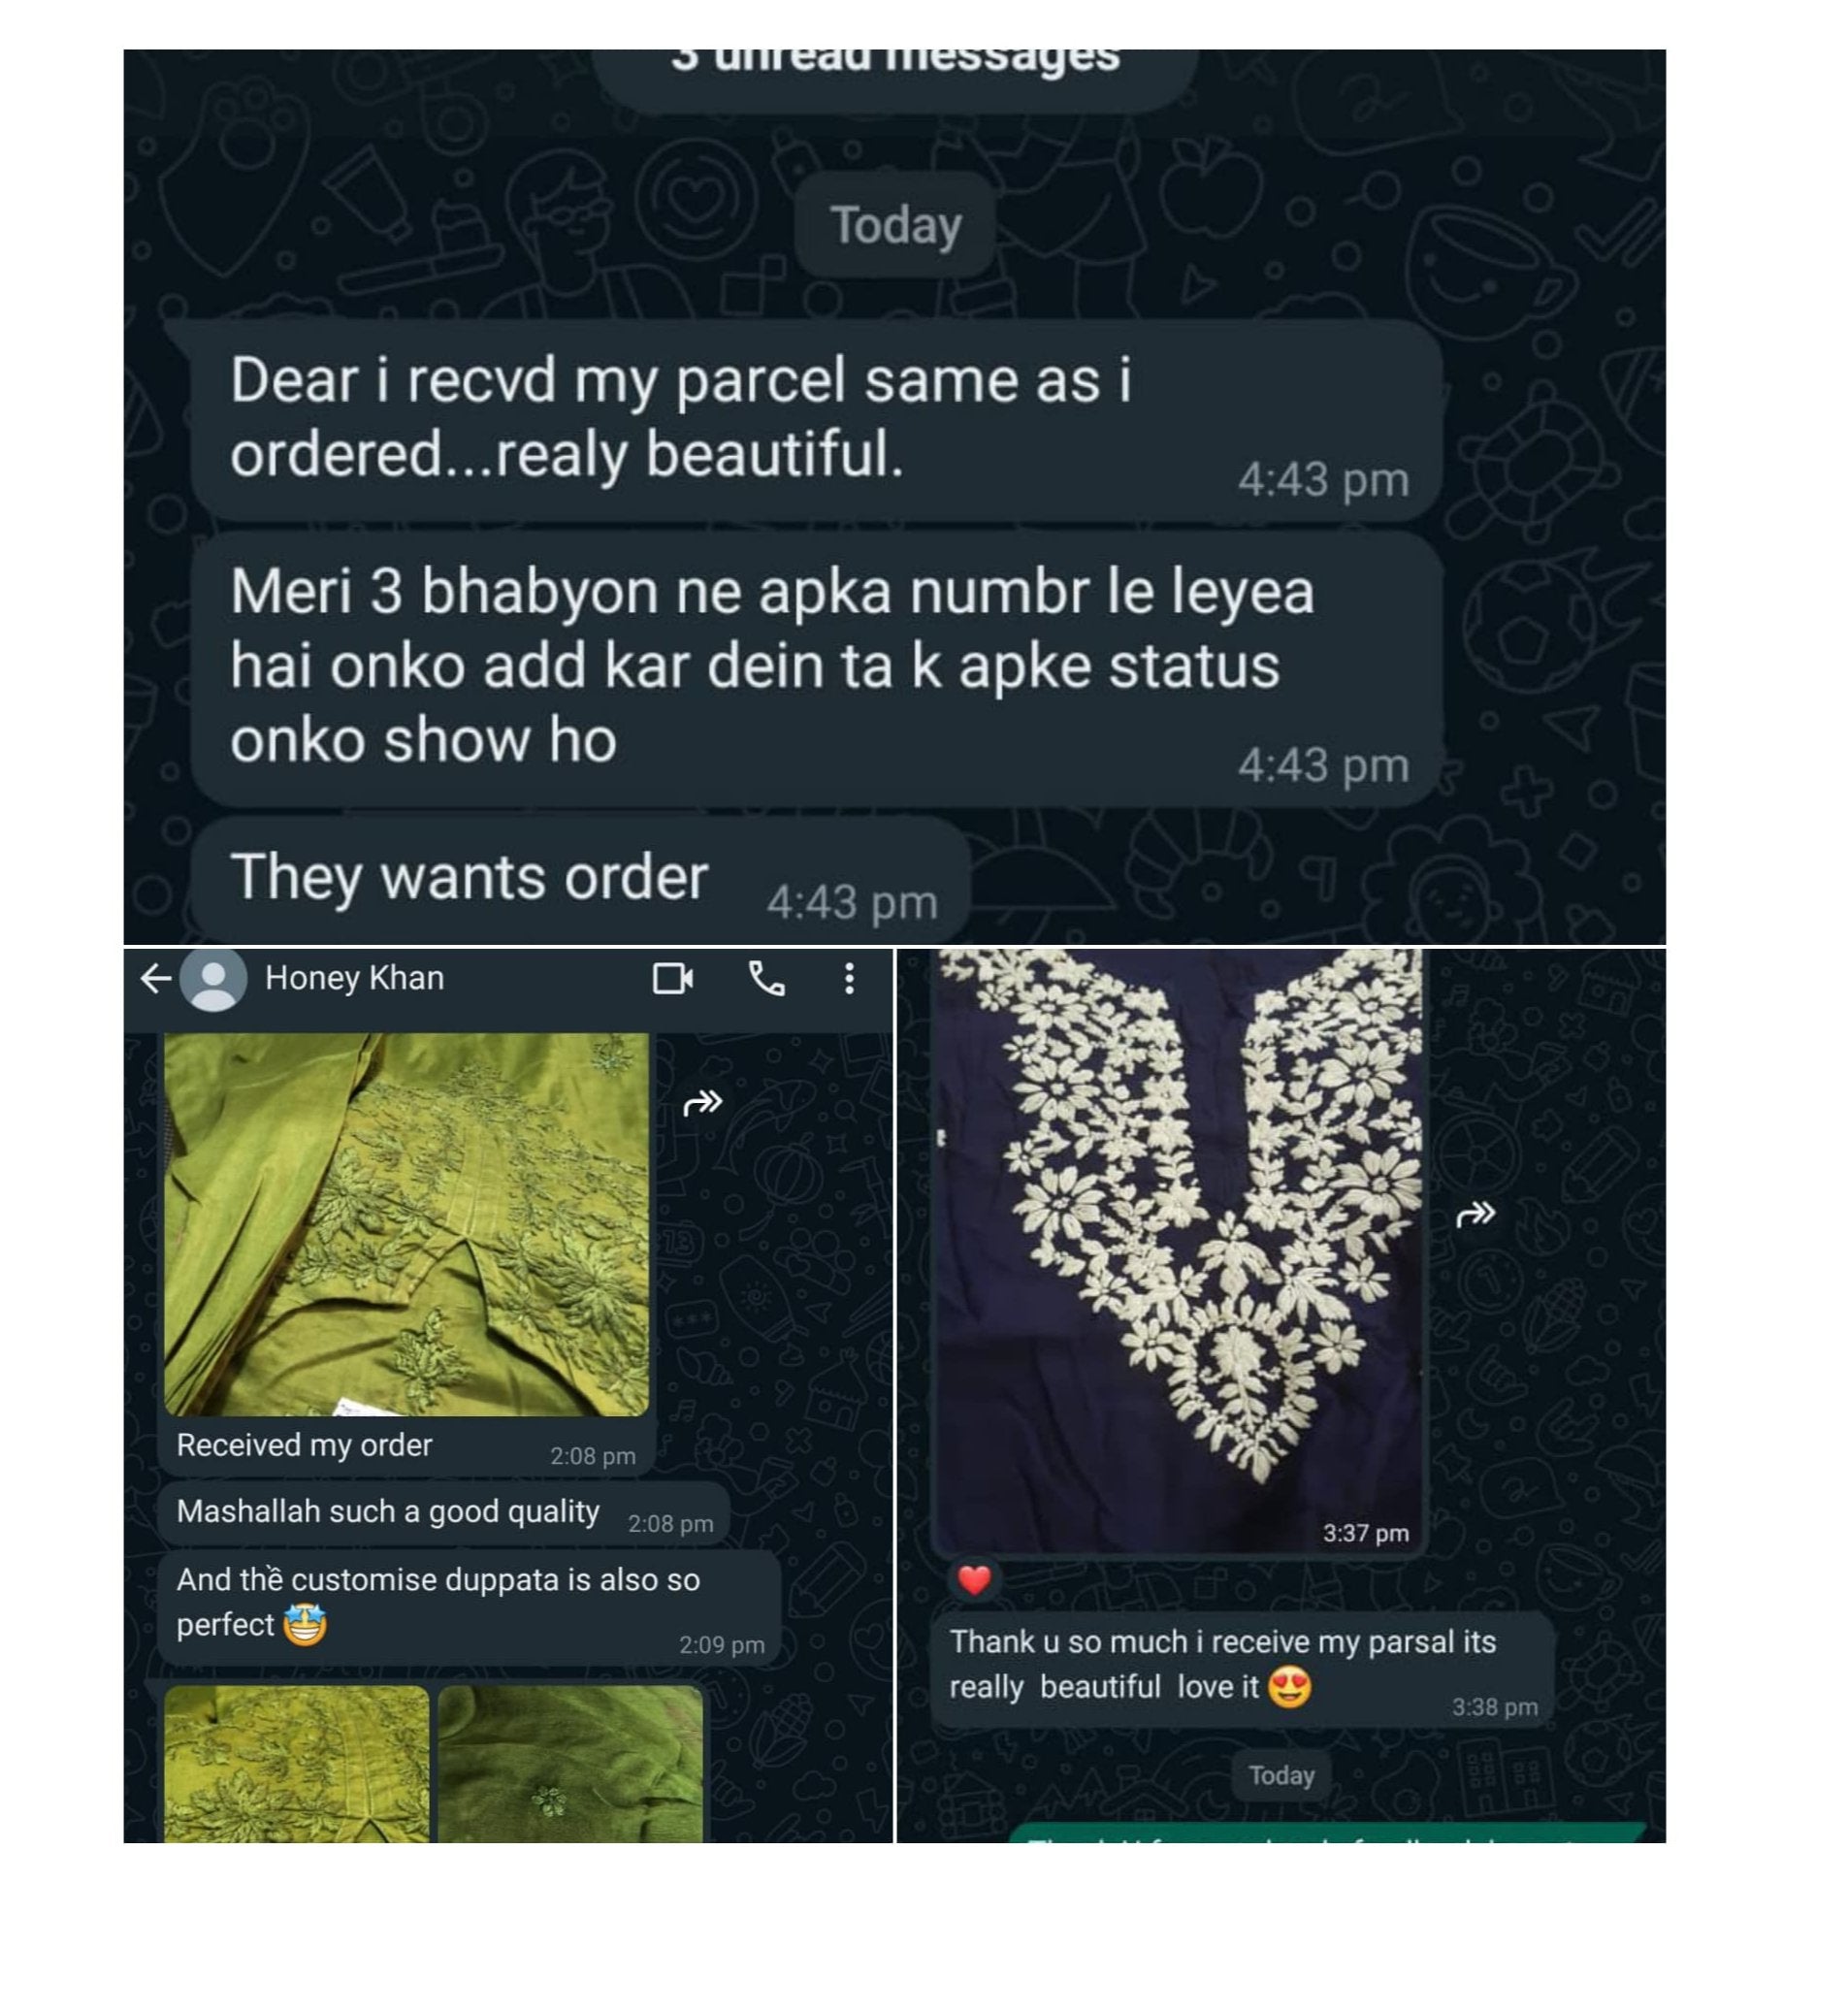Screen dimensions: 1848x2012
Task: Click the Honey Khan contact name
Action: point(354,978)
